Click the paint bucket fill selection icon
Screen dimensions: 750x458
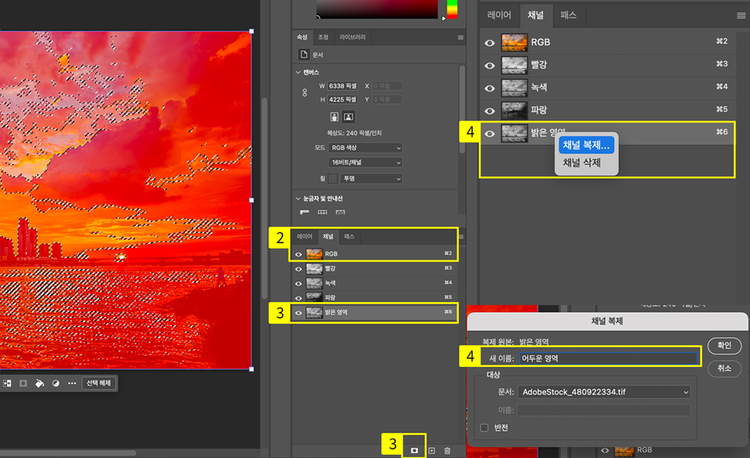click(40, 383)
